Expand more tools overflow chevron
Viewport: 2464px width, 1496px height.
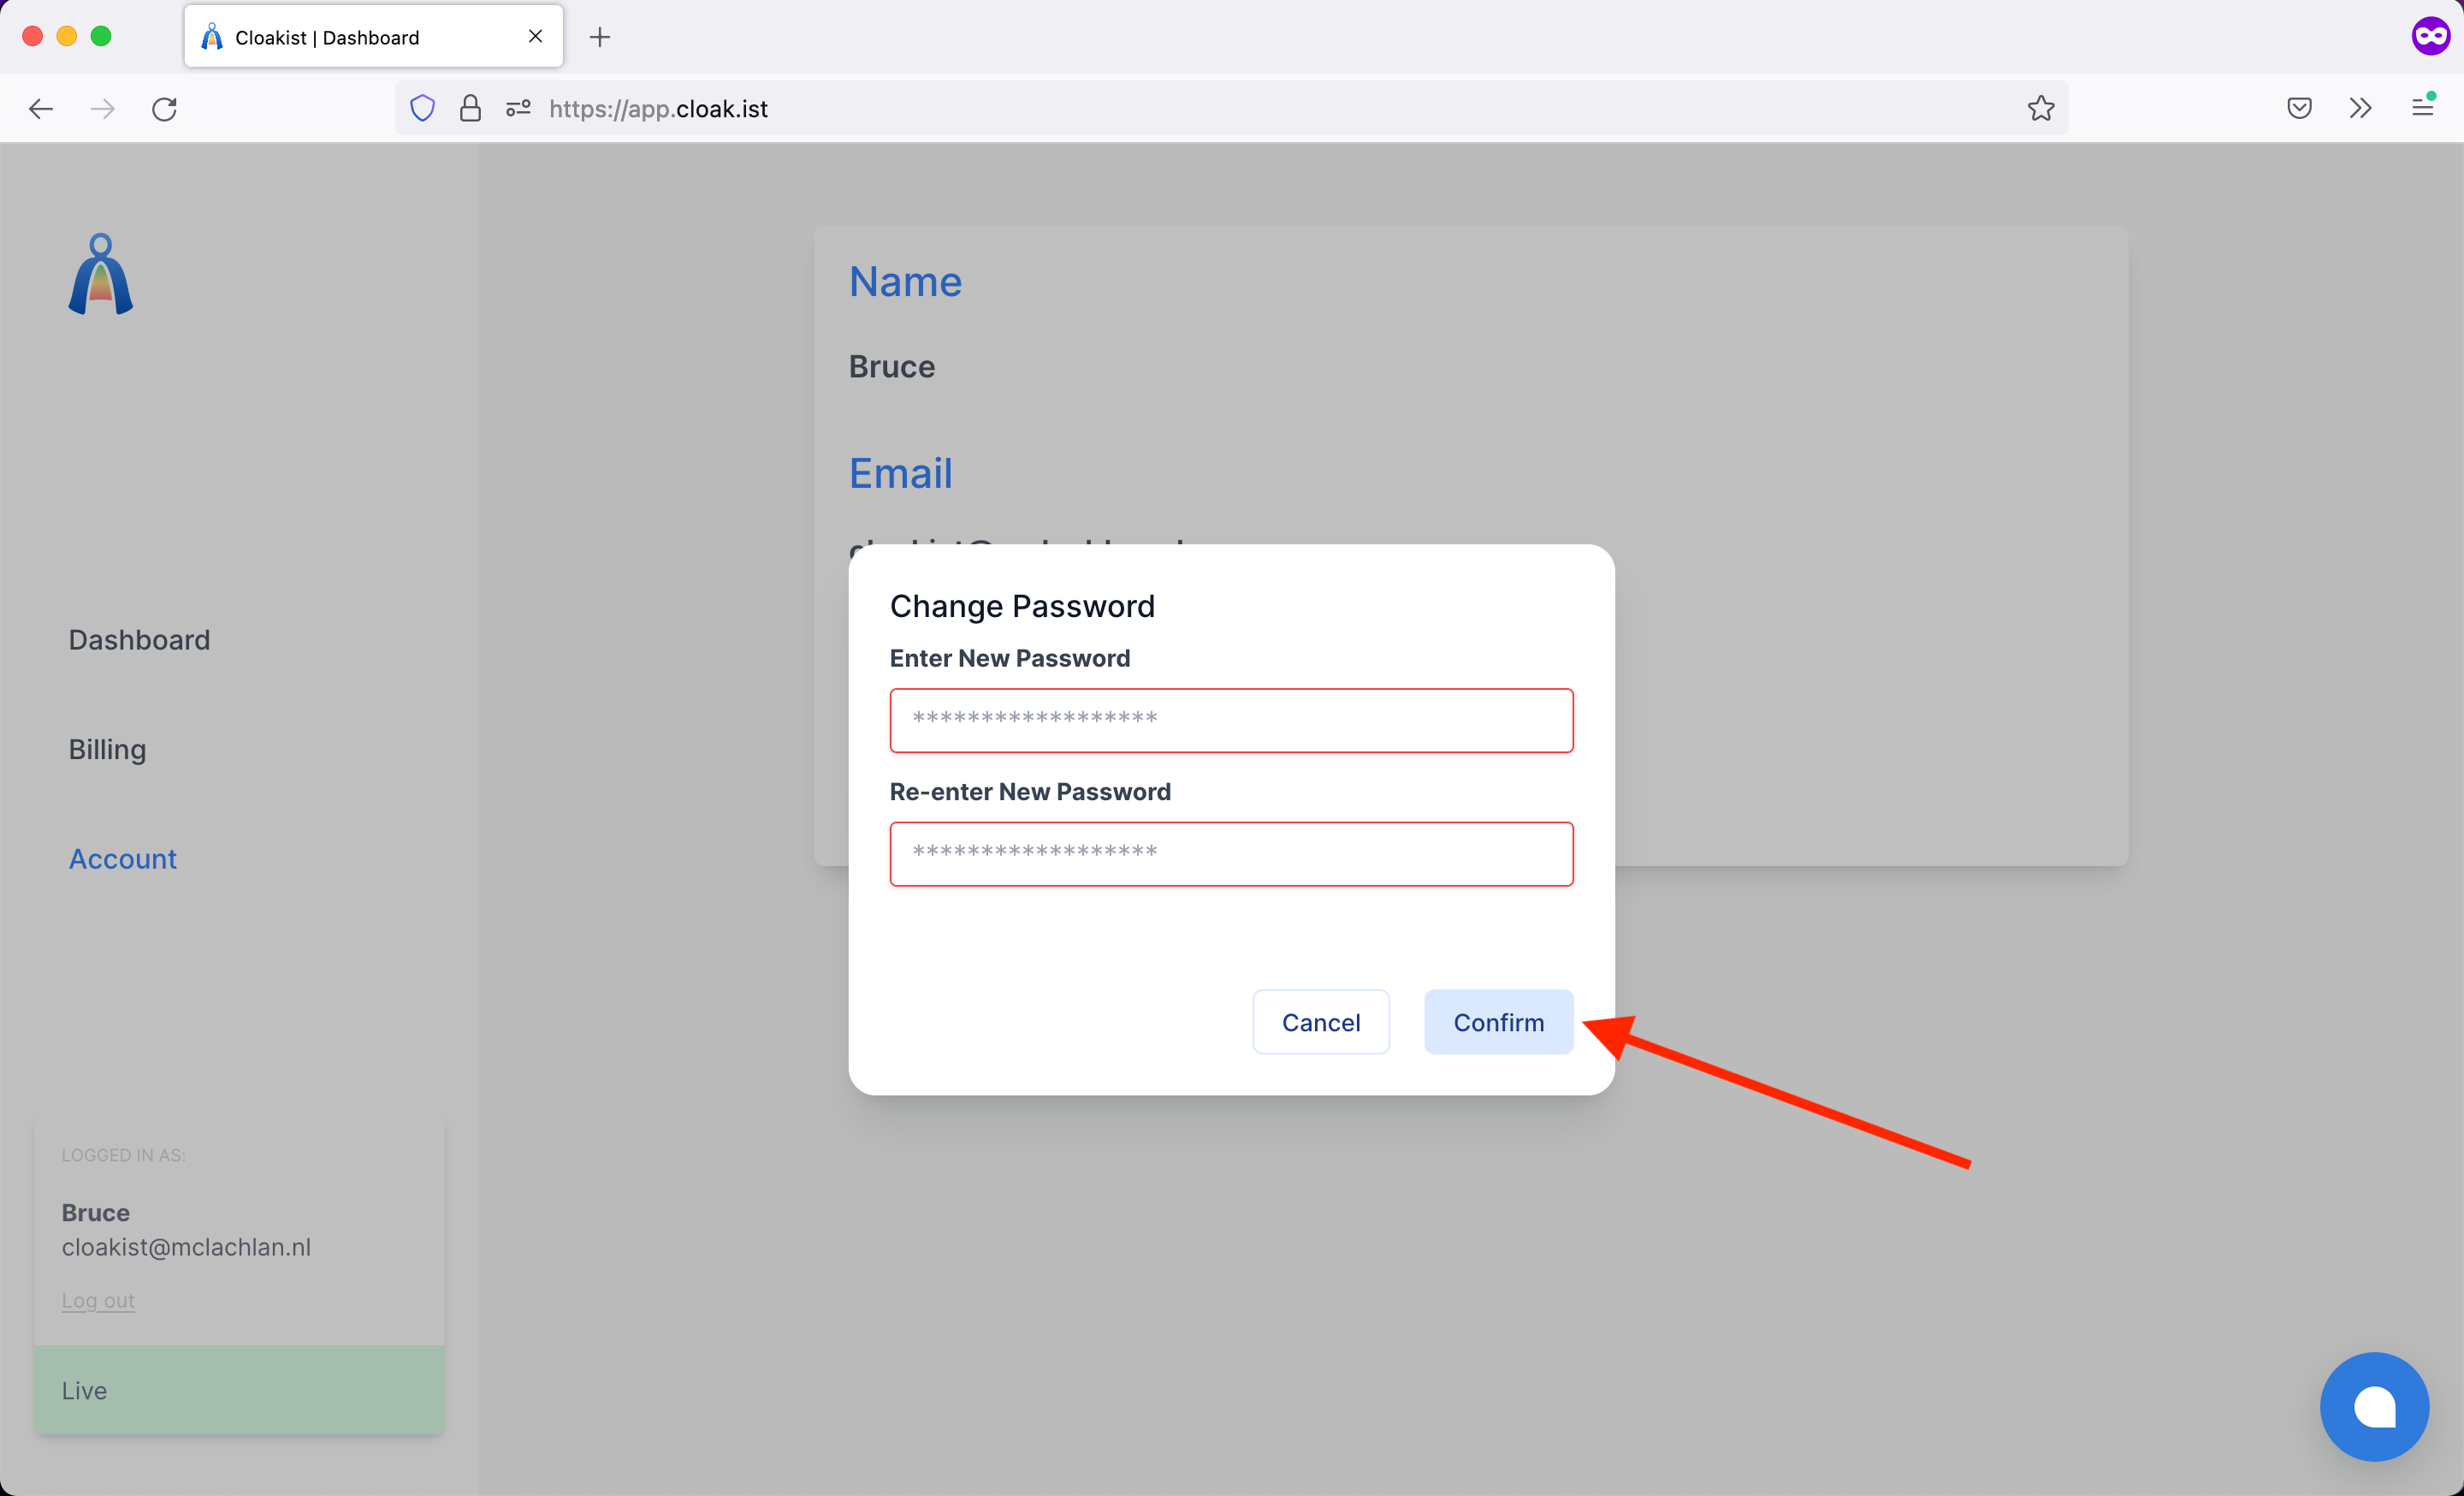[2360, 108]
